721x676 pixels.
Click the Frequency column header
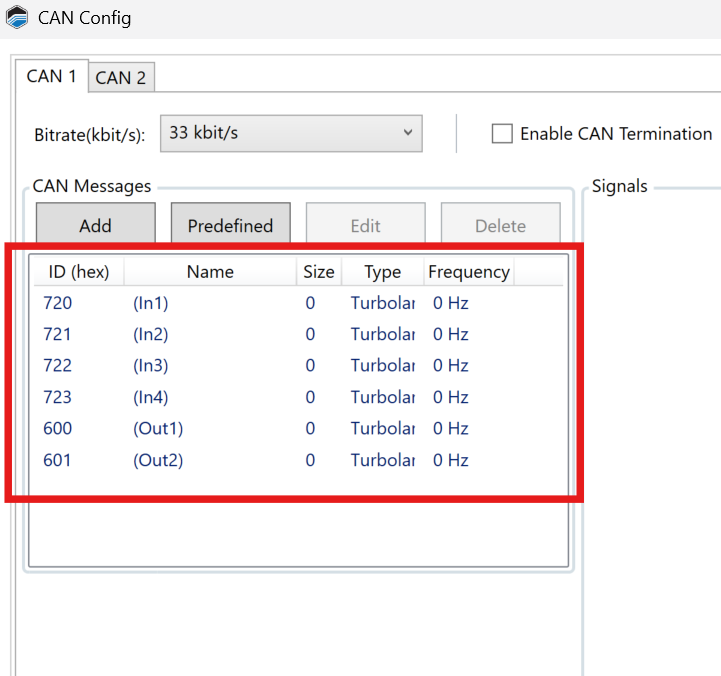[x=468, y=272]
